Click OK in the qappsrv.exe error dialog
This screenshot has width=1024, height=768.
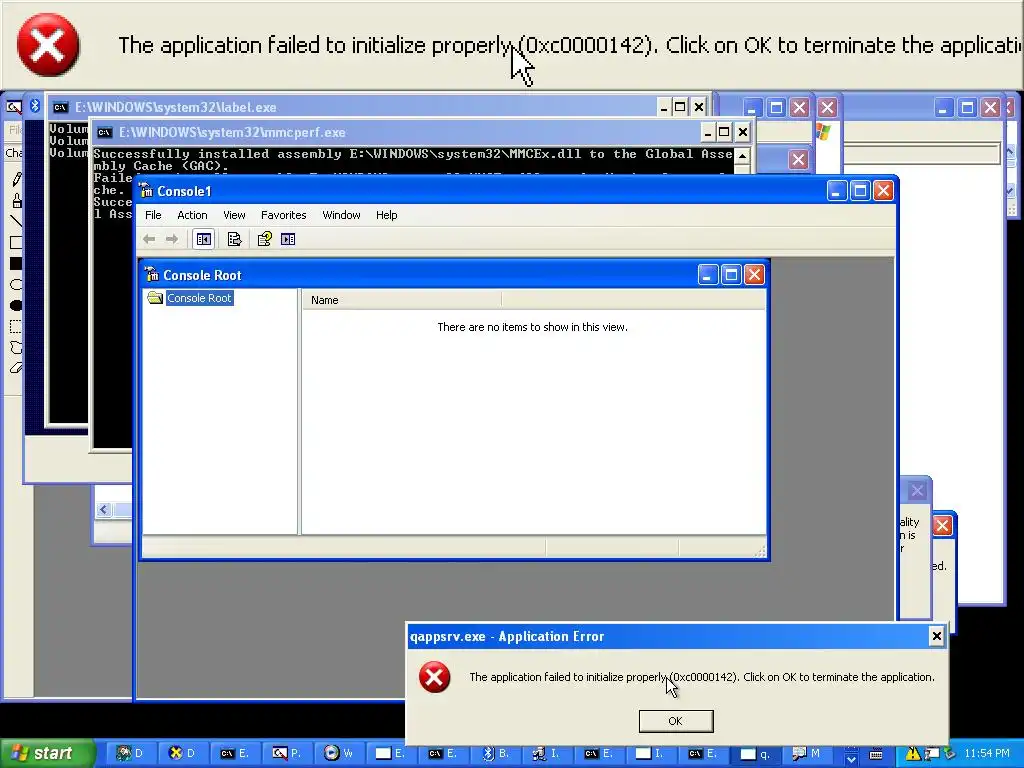(x=675, y=721)
